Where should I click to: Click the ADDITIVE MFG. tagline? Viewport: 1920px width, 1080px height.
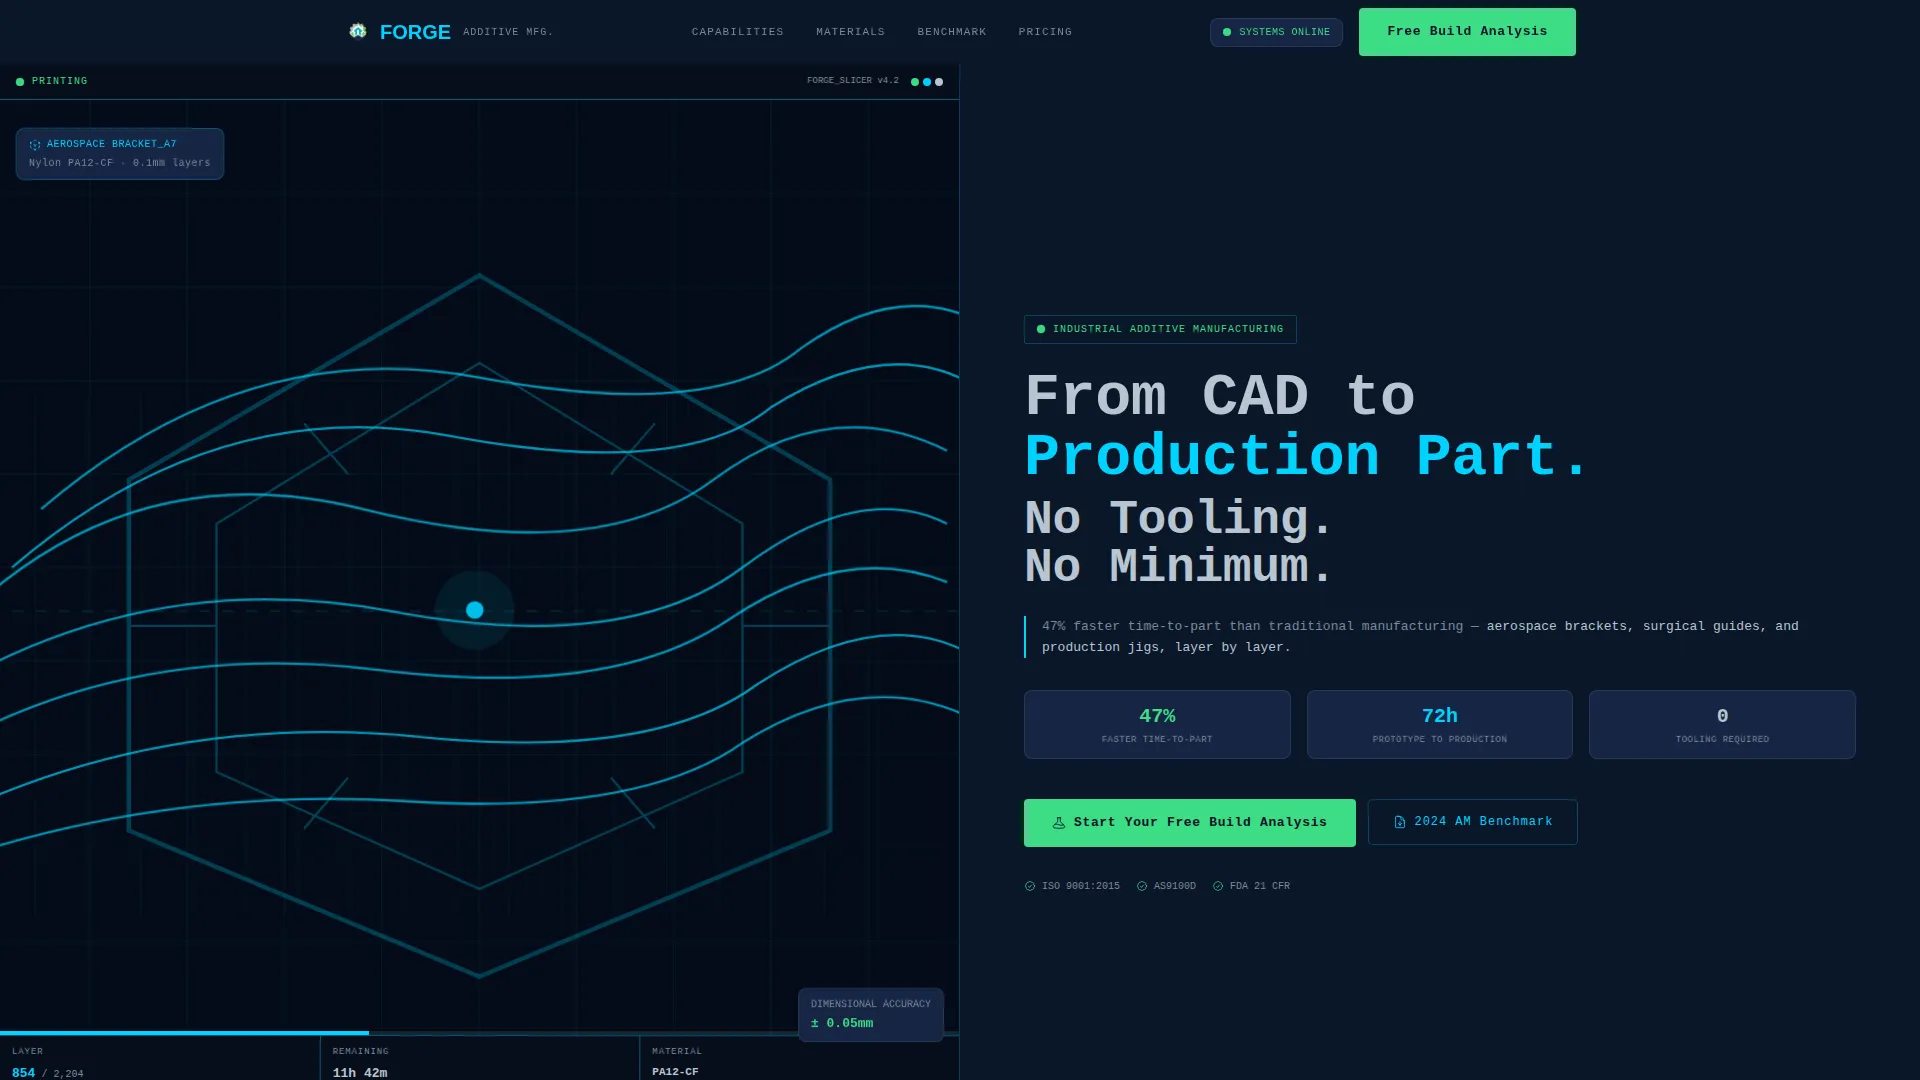coord(508,32)
